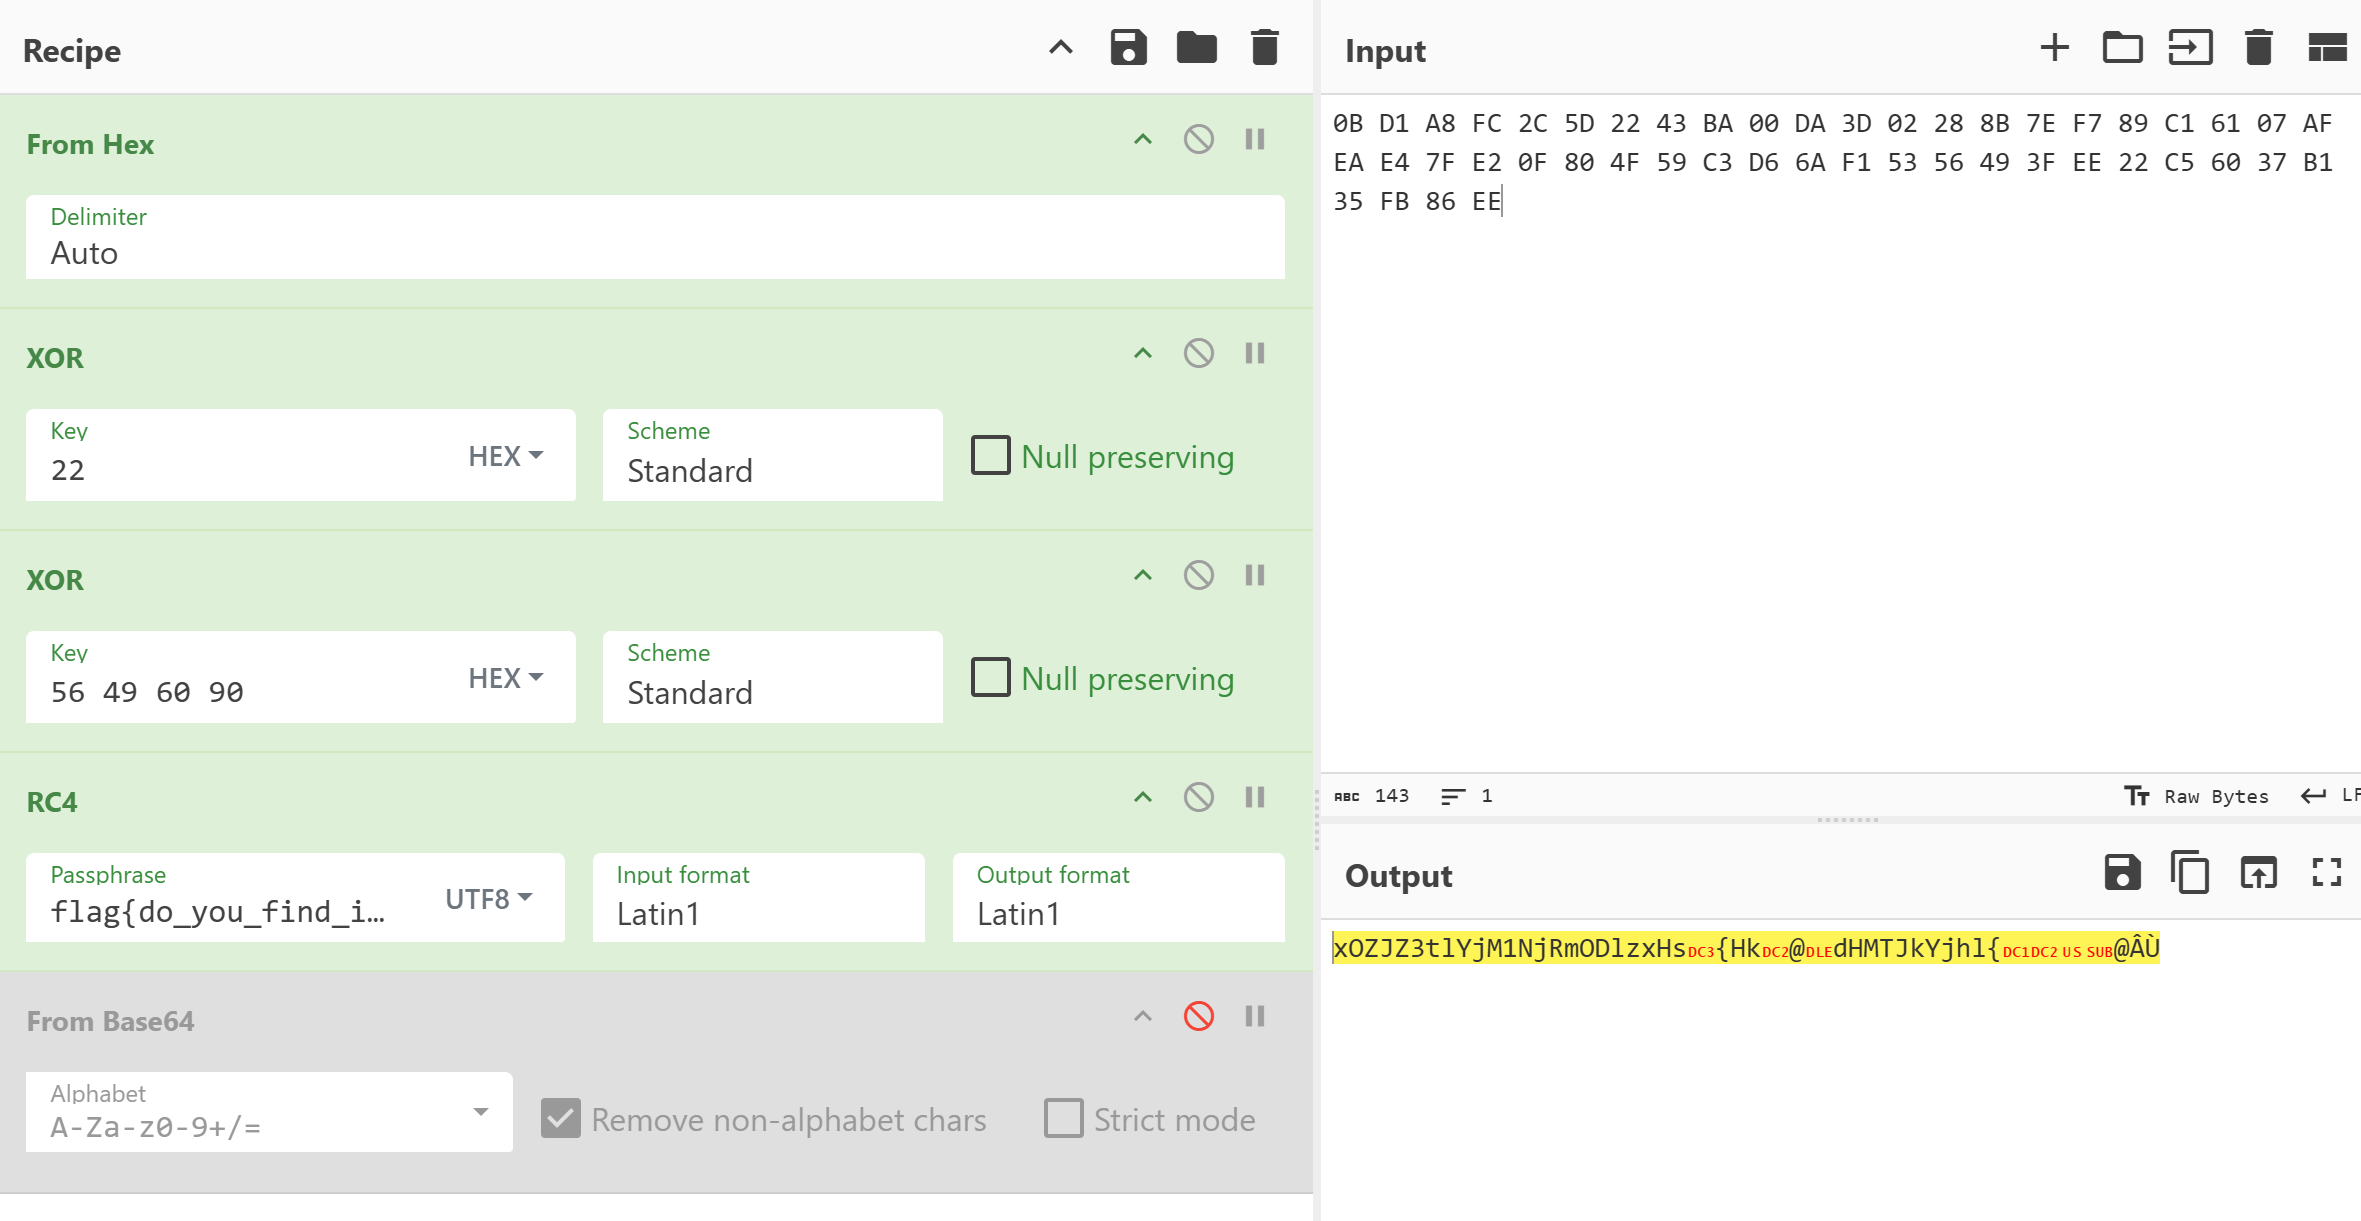The width and height of the screenshot is (2361, 1221).
Task: Enable Null preserving on first XOR
Action: pyautogui.click(x=991, y=456)
